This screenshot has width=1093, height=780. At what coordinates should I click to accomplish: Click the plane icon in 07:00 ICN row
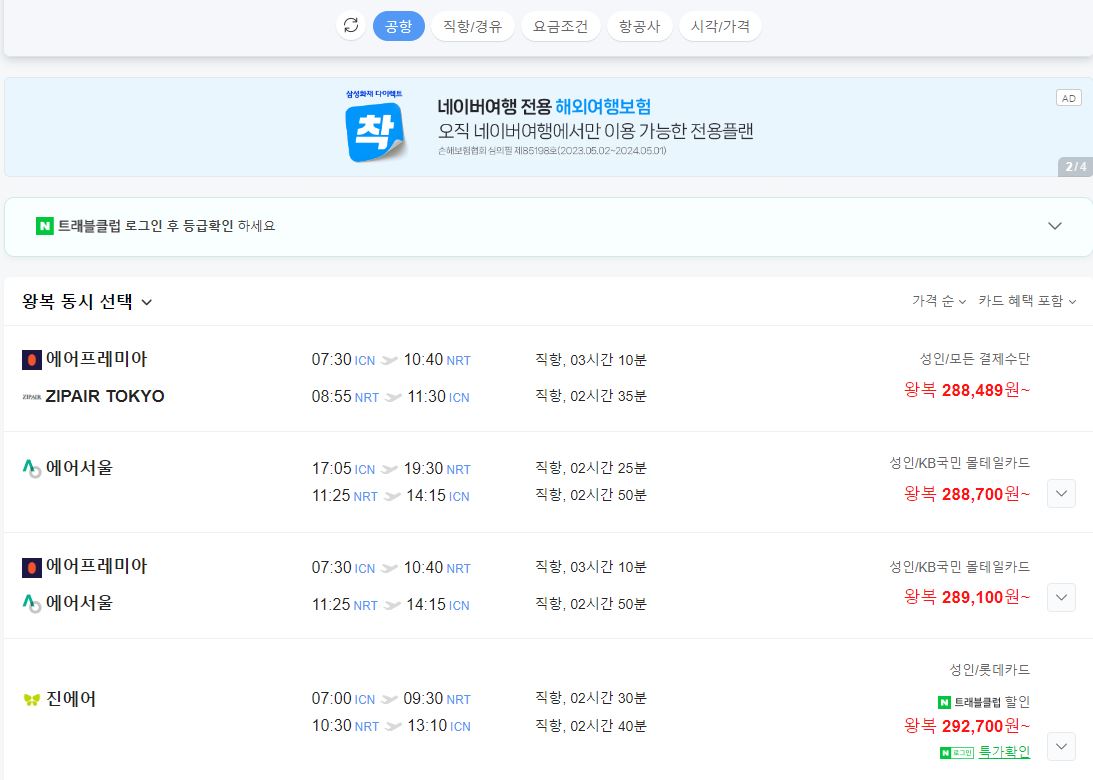390,699
